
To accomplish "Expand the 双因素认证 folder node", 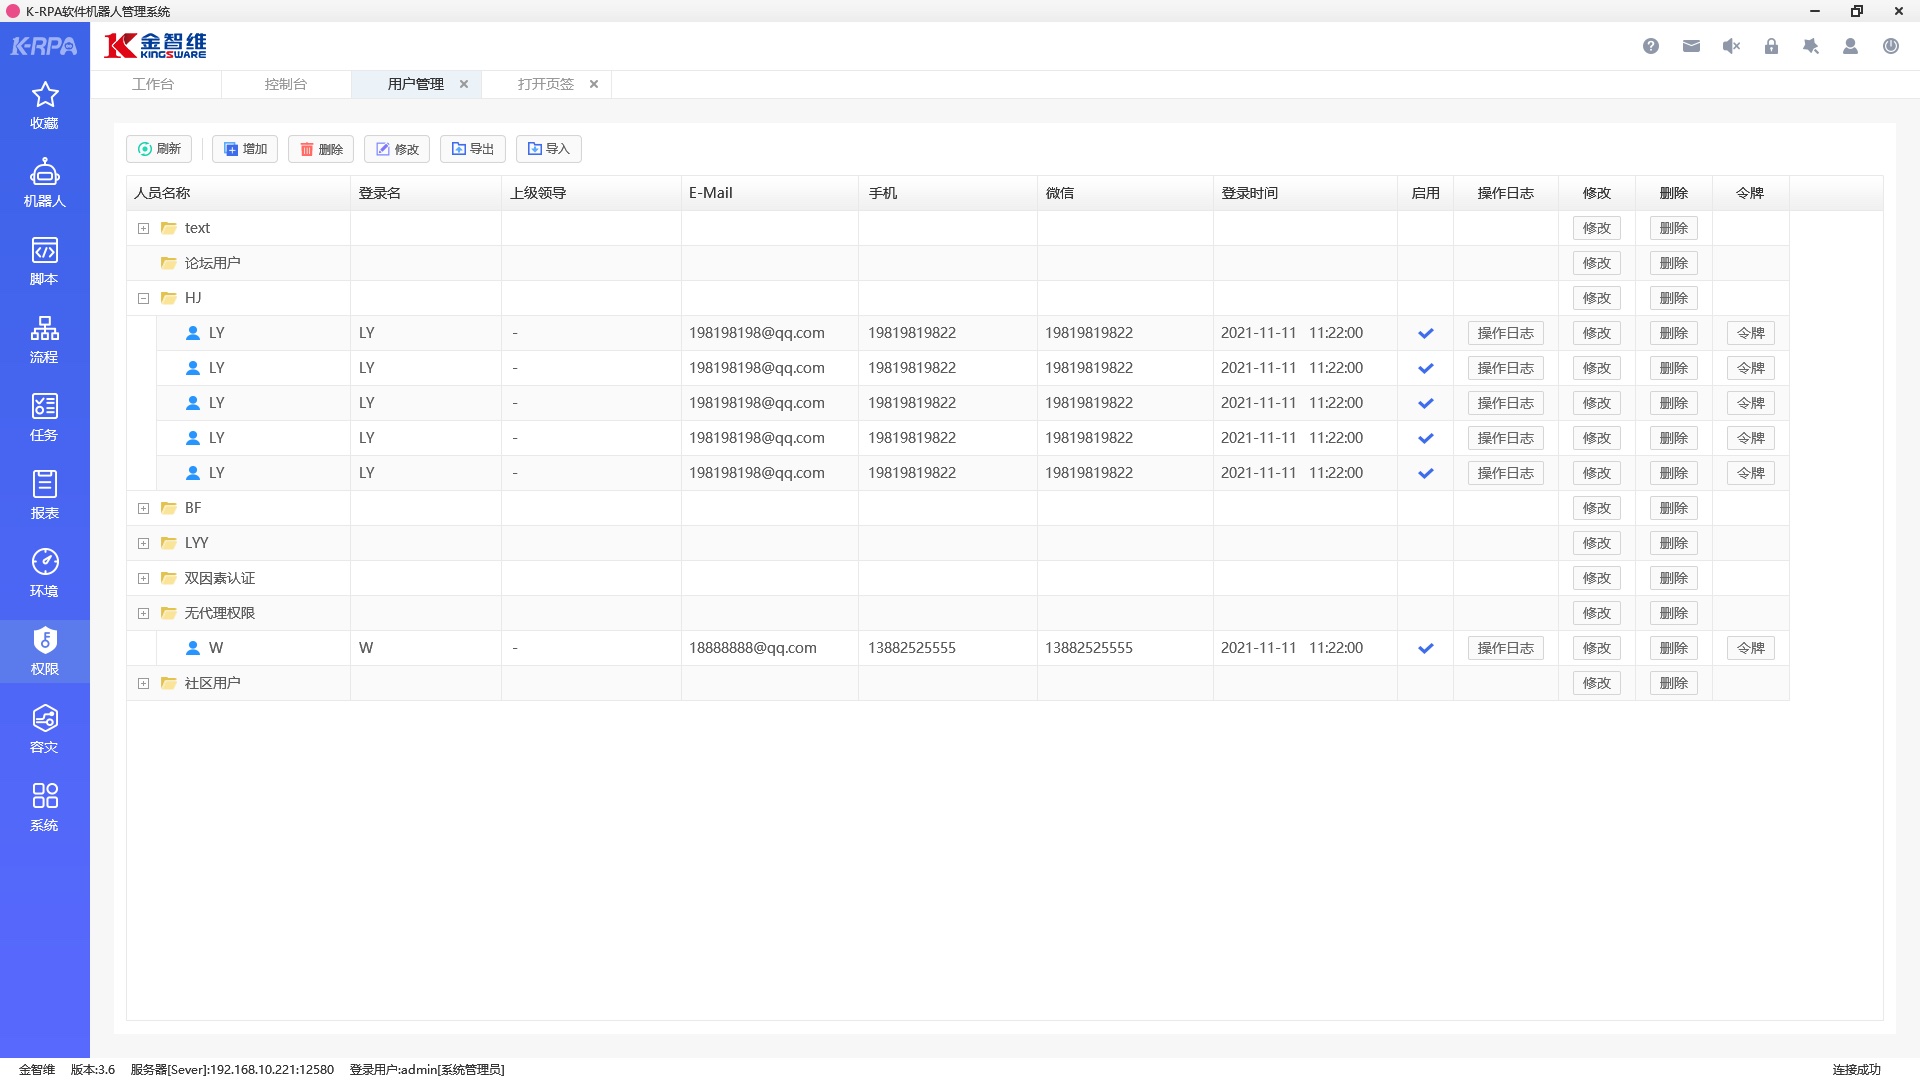I will (x=143, y=578).
